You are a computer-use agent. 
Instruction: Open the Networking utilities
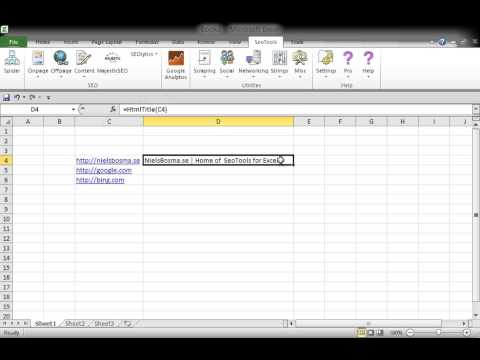click(253, 64)
